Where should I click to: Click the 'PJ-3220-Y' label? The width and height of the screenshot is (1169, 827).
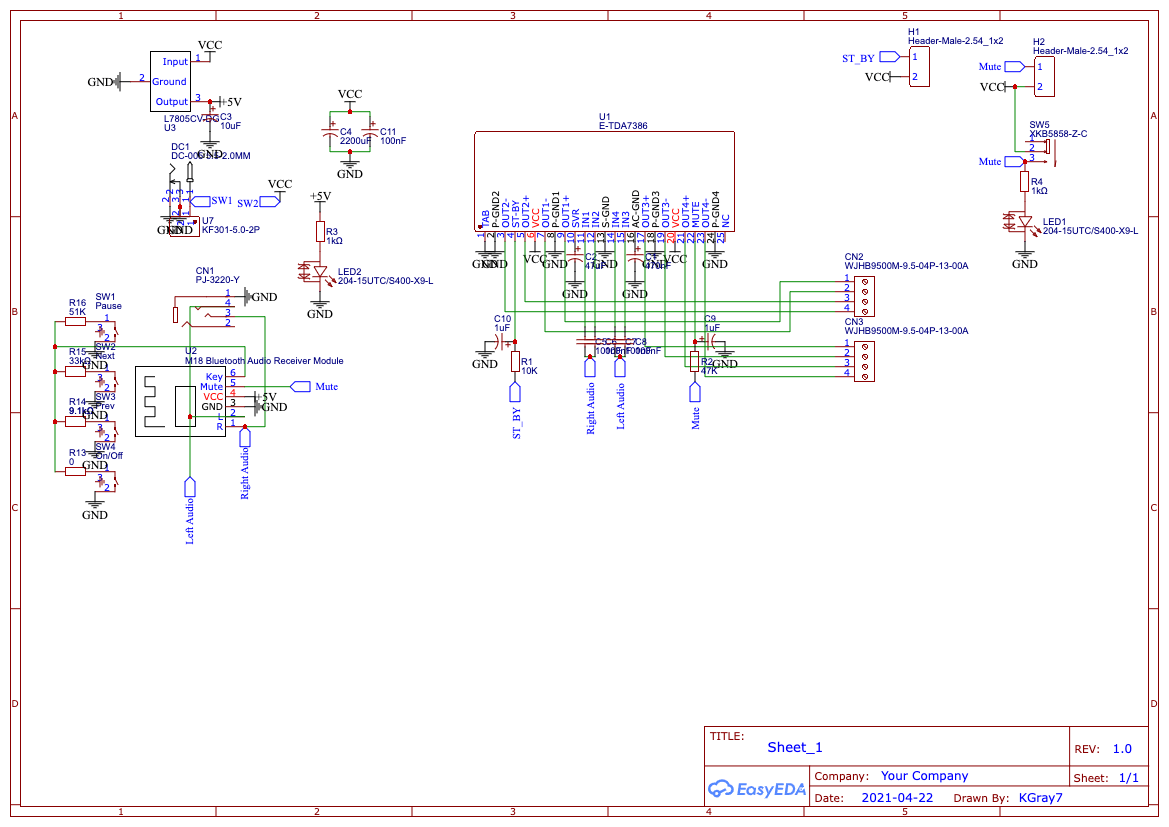click(x=218, y=280)
